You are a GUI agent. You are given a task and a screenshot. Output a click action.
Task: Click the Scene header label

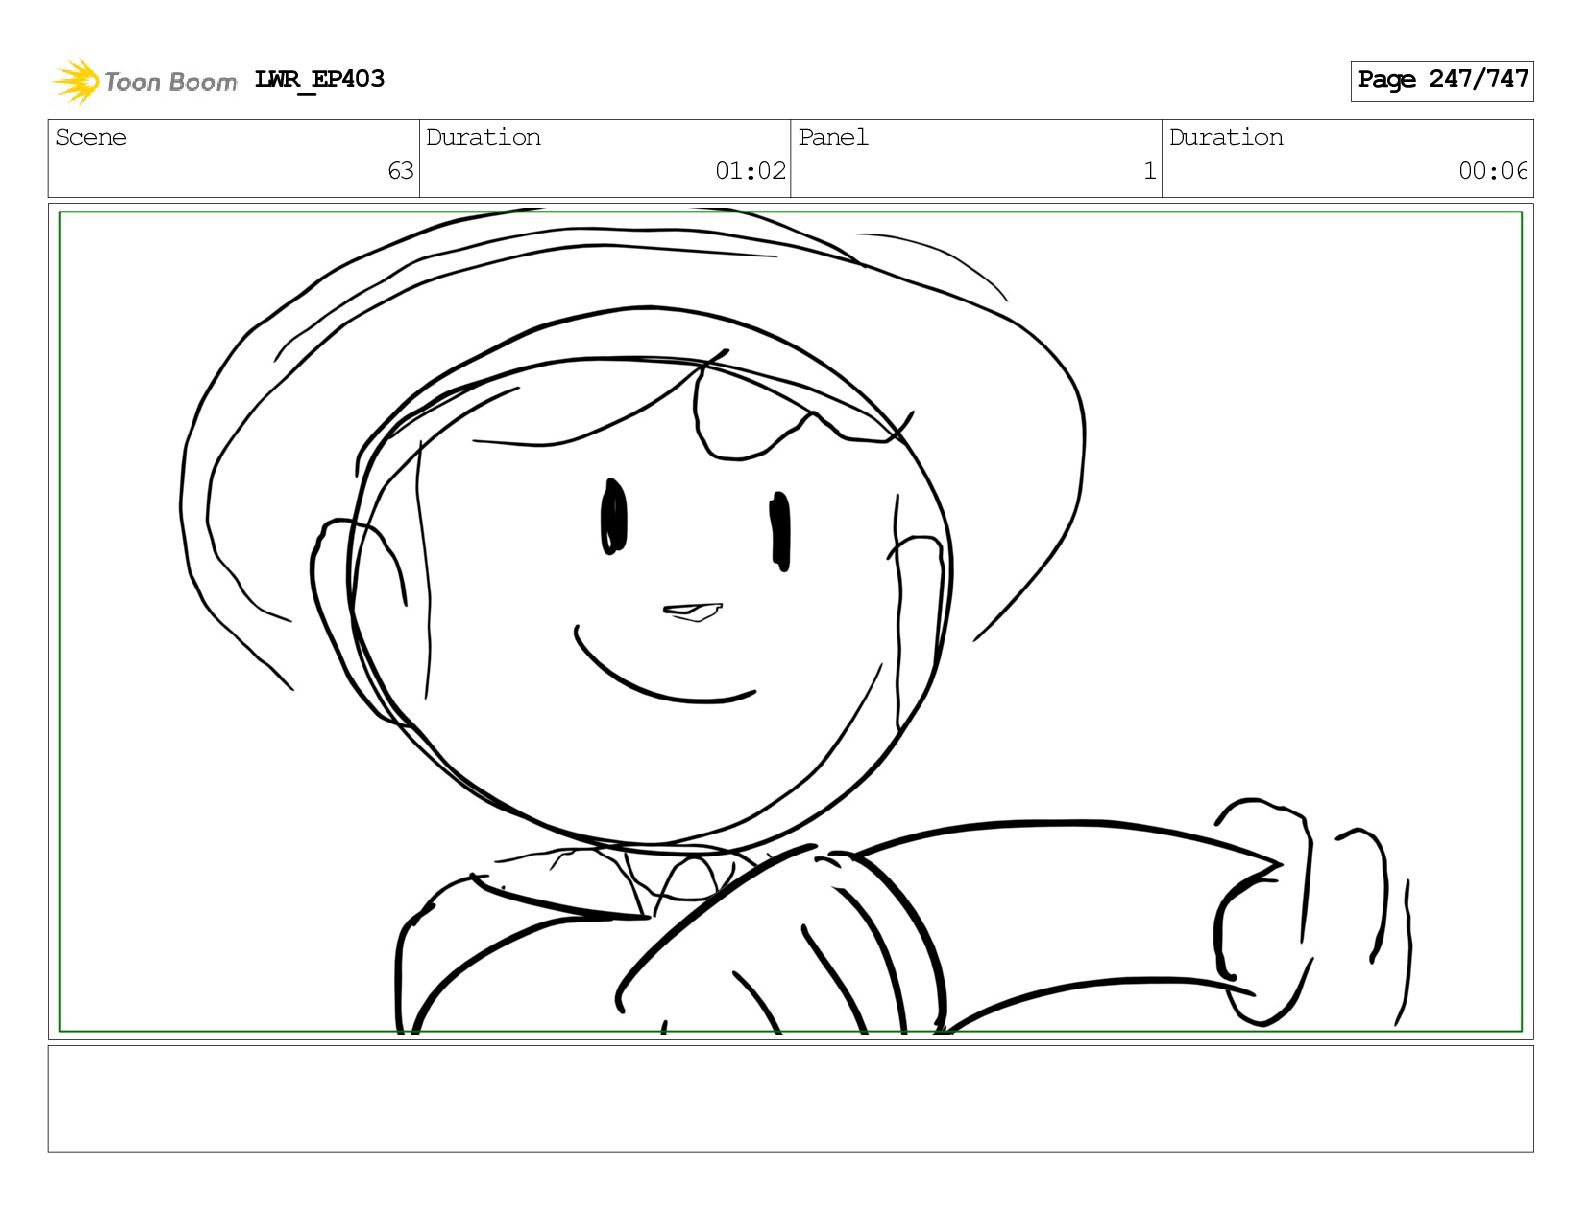tap(91, 138)
